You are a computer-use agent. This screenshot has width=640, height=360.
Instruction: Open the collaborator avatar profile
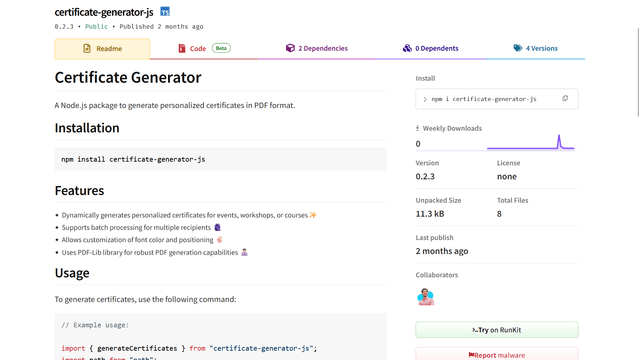[425, 297]
